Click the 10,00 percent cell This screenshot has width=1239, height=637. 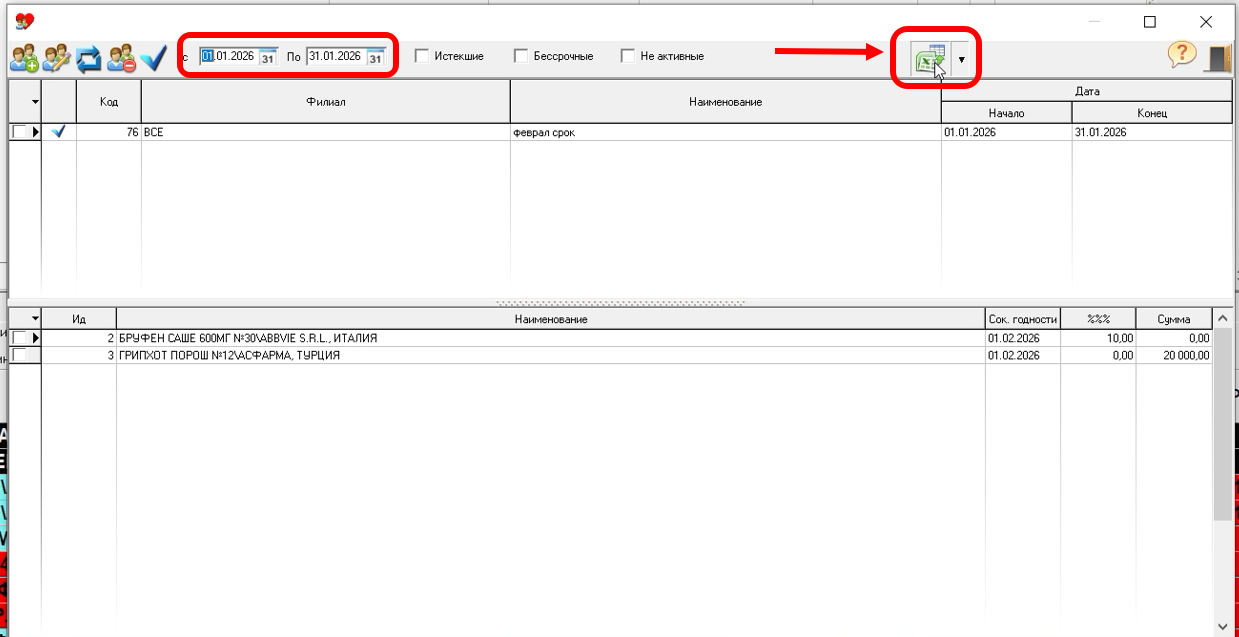coord(1098,338)
